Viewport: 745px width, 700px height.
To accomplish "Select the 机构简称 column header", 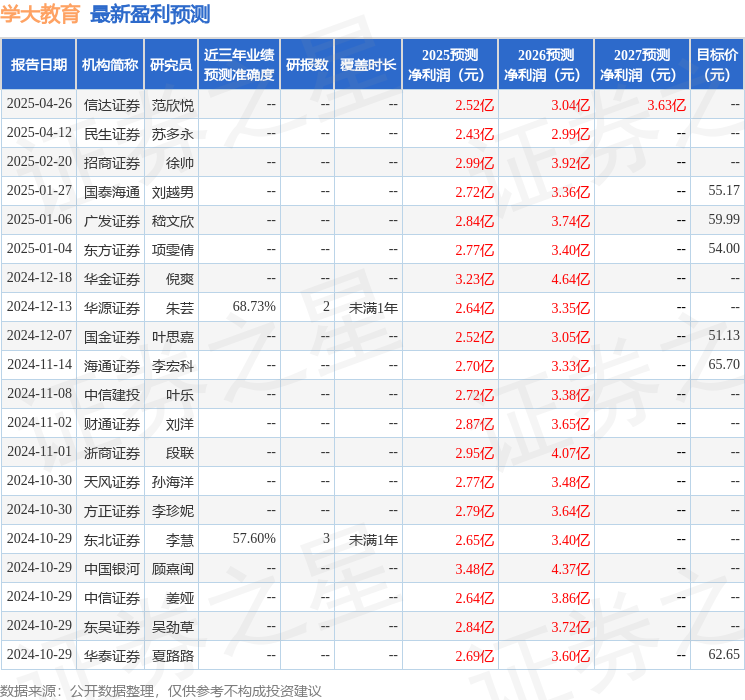I will [x=110, y=65].
